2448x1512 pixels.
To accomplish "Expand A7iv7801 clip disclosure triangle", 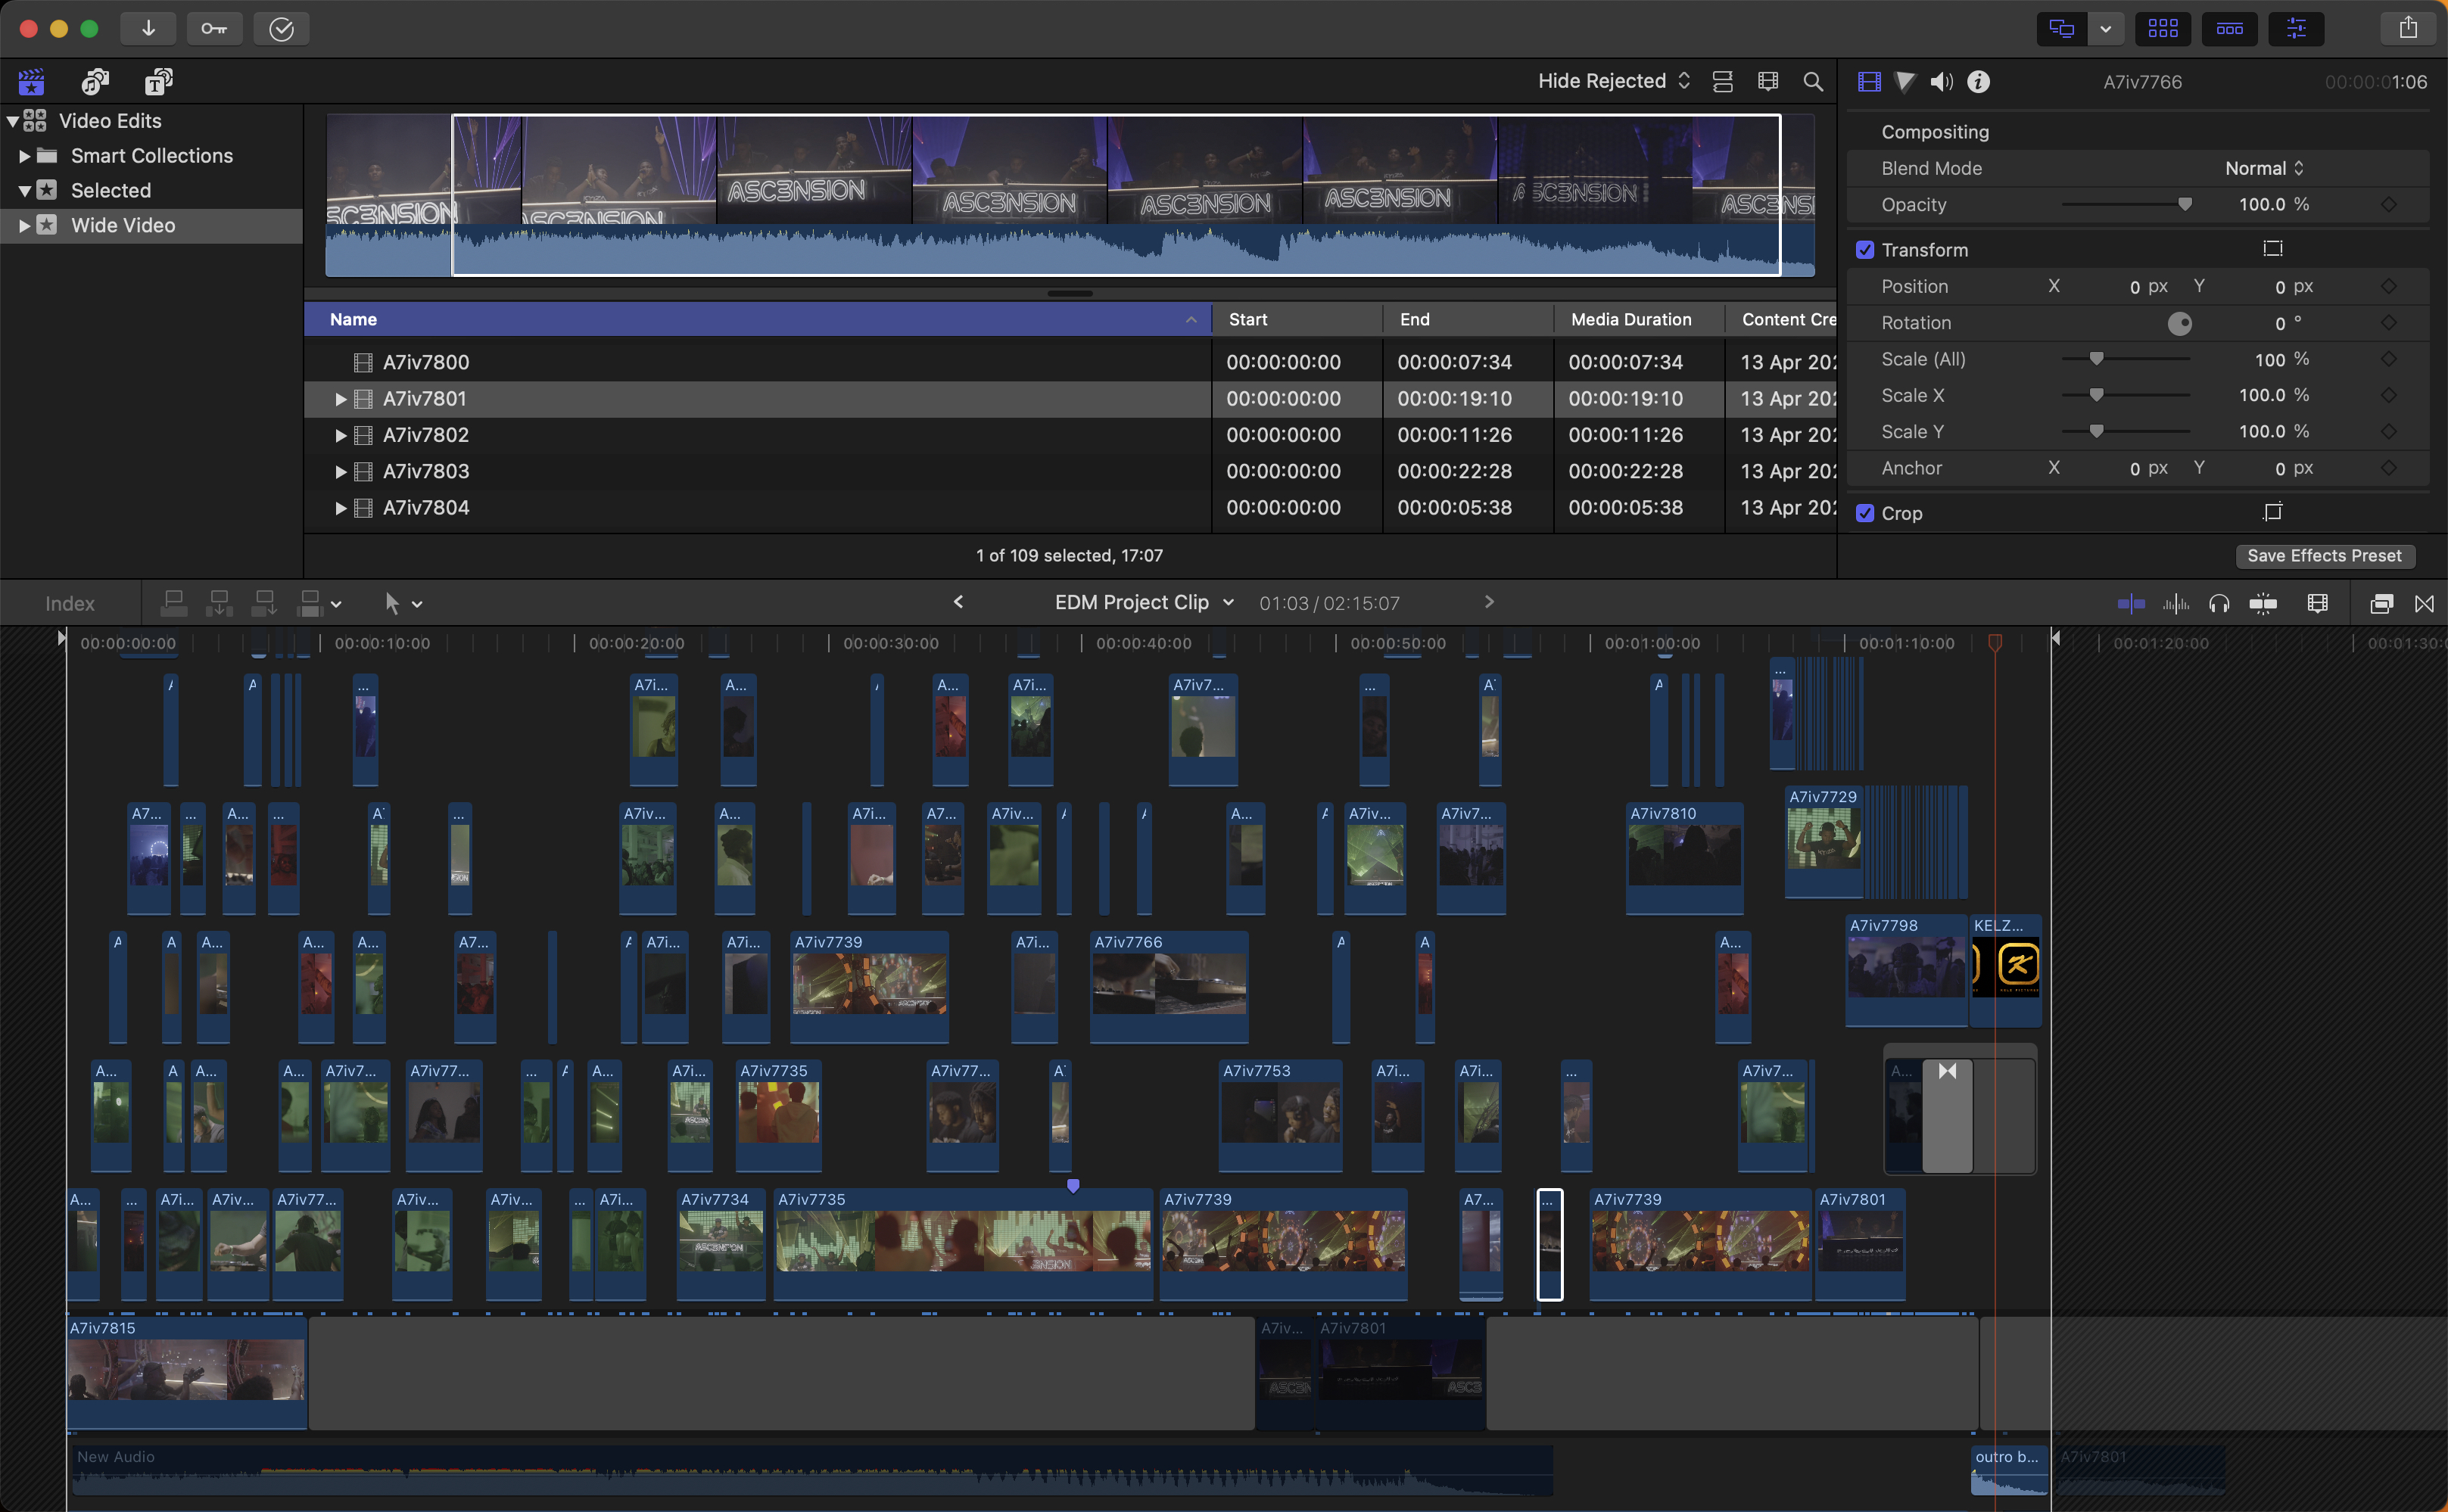I will (x=340, y=399).
